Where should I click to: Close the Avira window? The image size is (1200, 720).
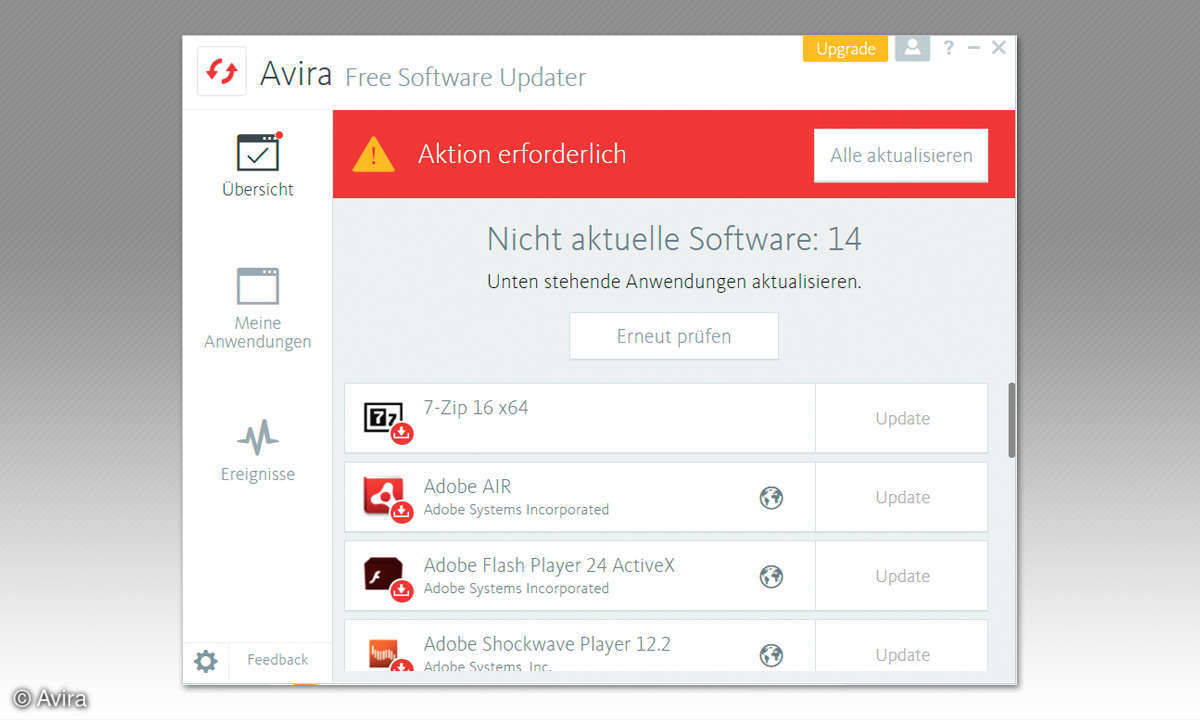coord(998,48)
